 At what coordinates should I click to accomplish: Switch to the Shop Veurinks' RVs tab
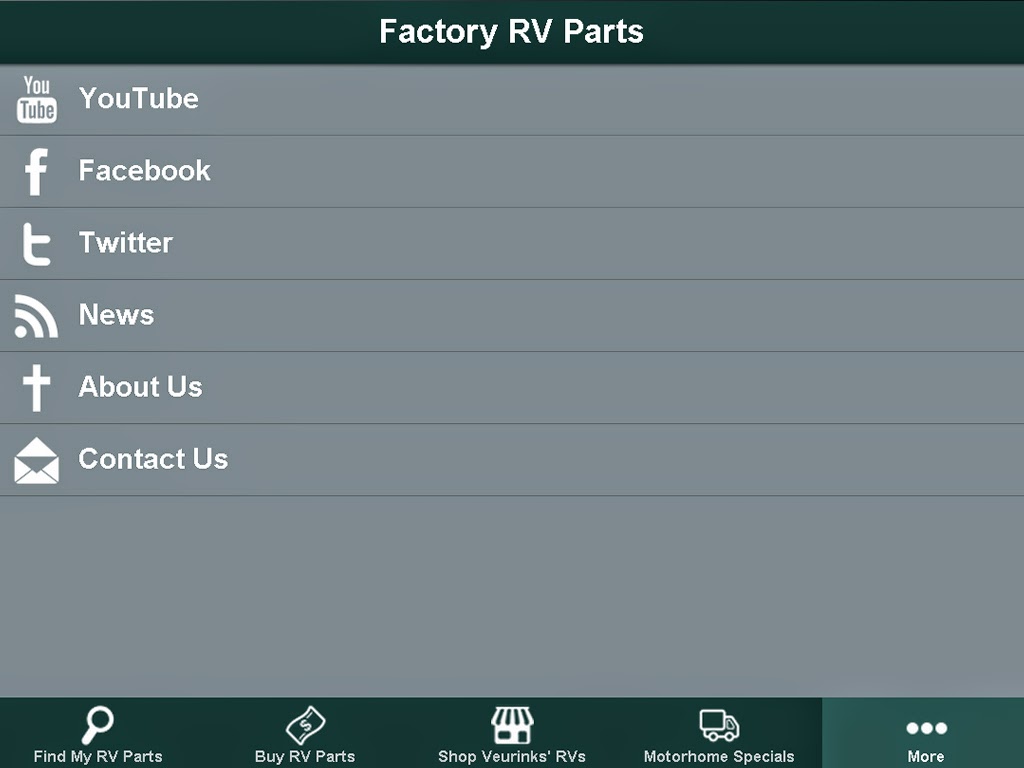coord(512,735)
